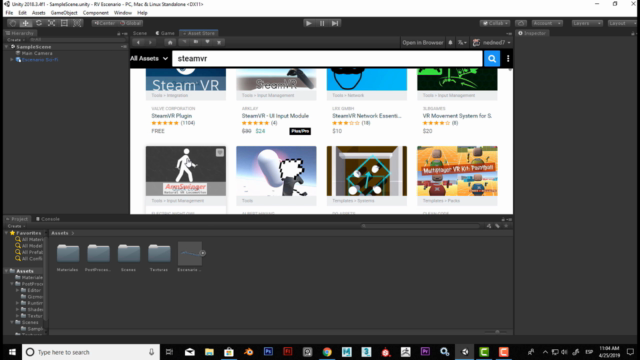640x360 pixels.
Task: Open the Collab dropdown
Action: click(495, 23)
